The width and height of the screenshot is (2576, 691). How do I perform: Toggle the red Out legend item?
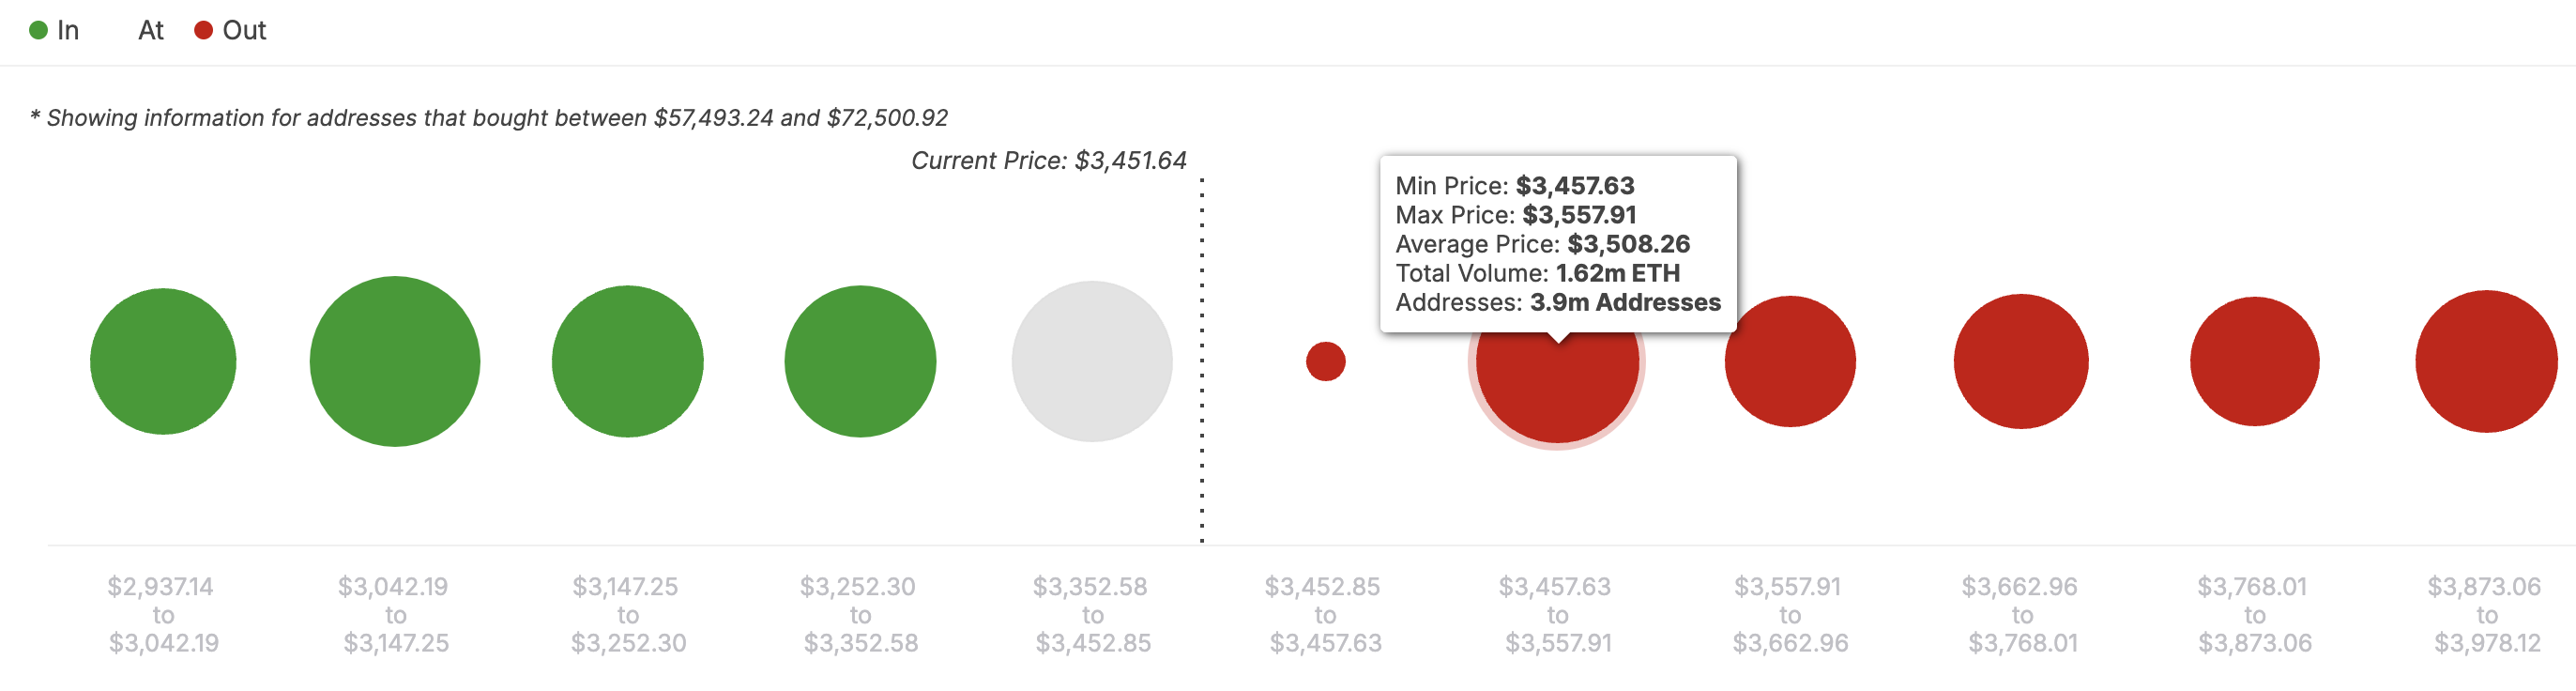230,30
